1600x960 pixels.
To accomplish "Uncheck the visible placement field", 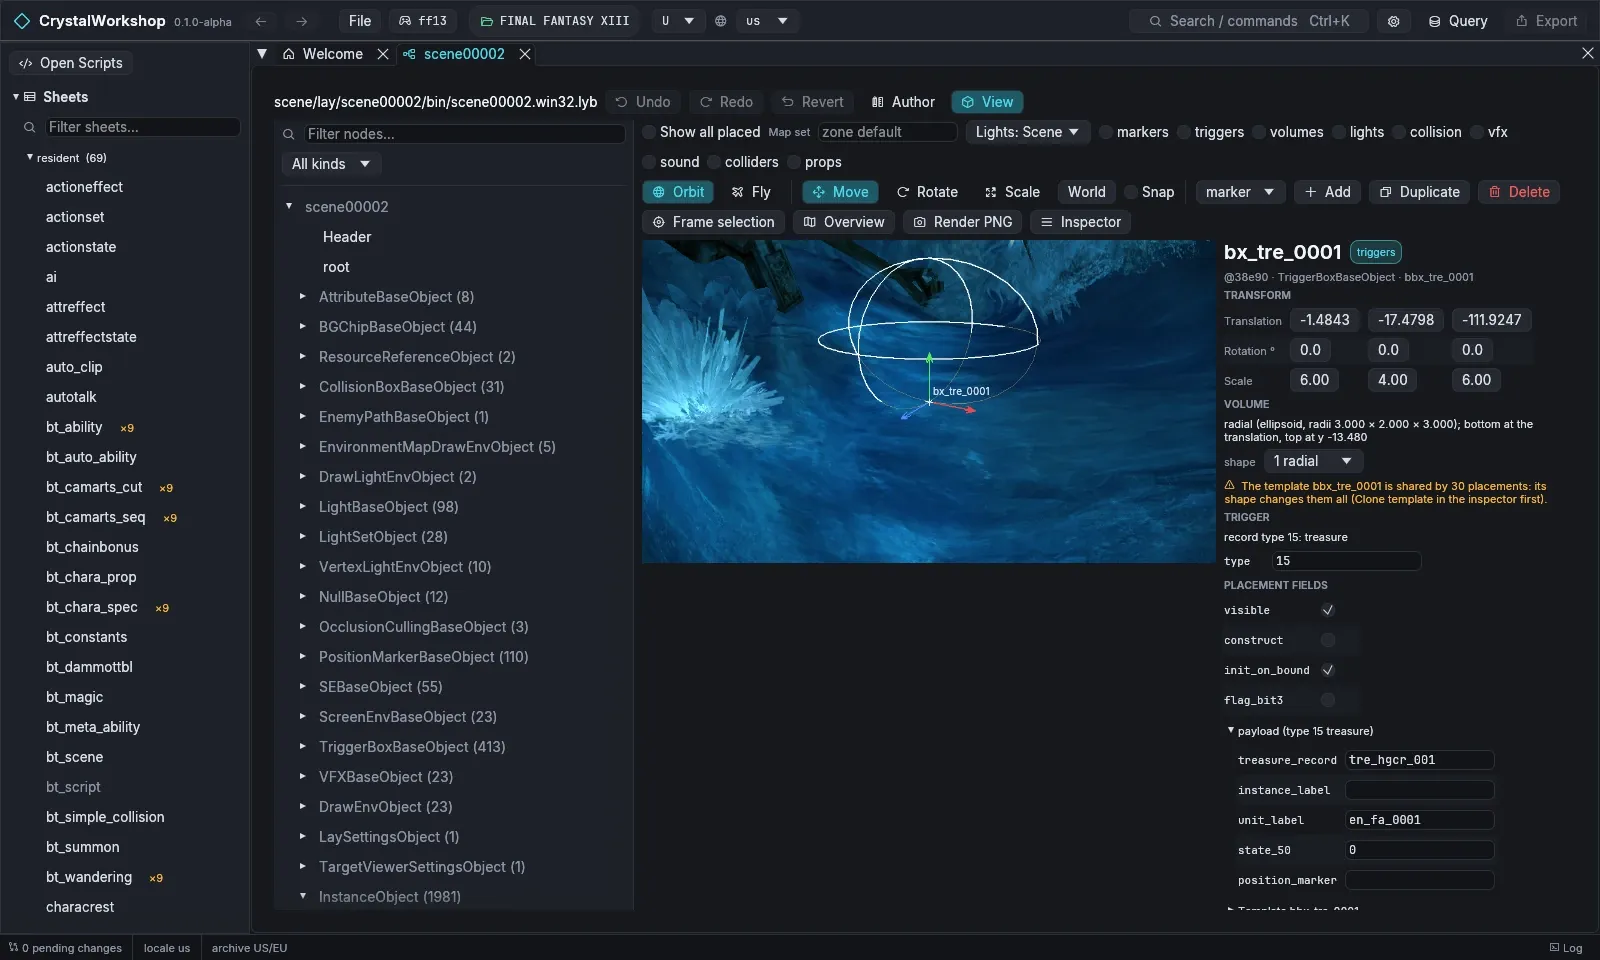I will pos(1328,610).
